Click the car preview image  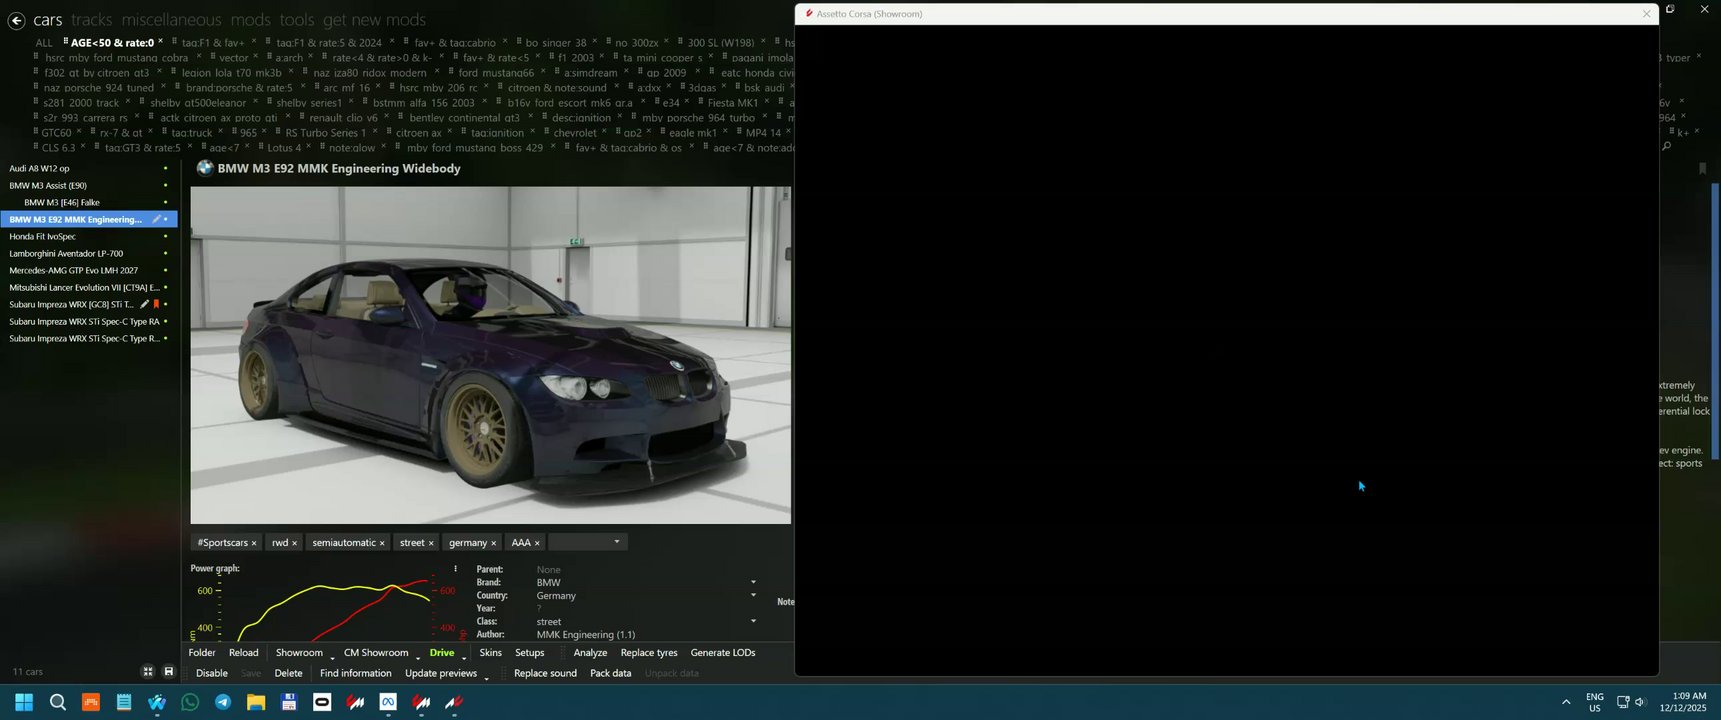pos(490,355)
